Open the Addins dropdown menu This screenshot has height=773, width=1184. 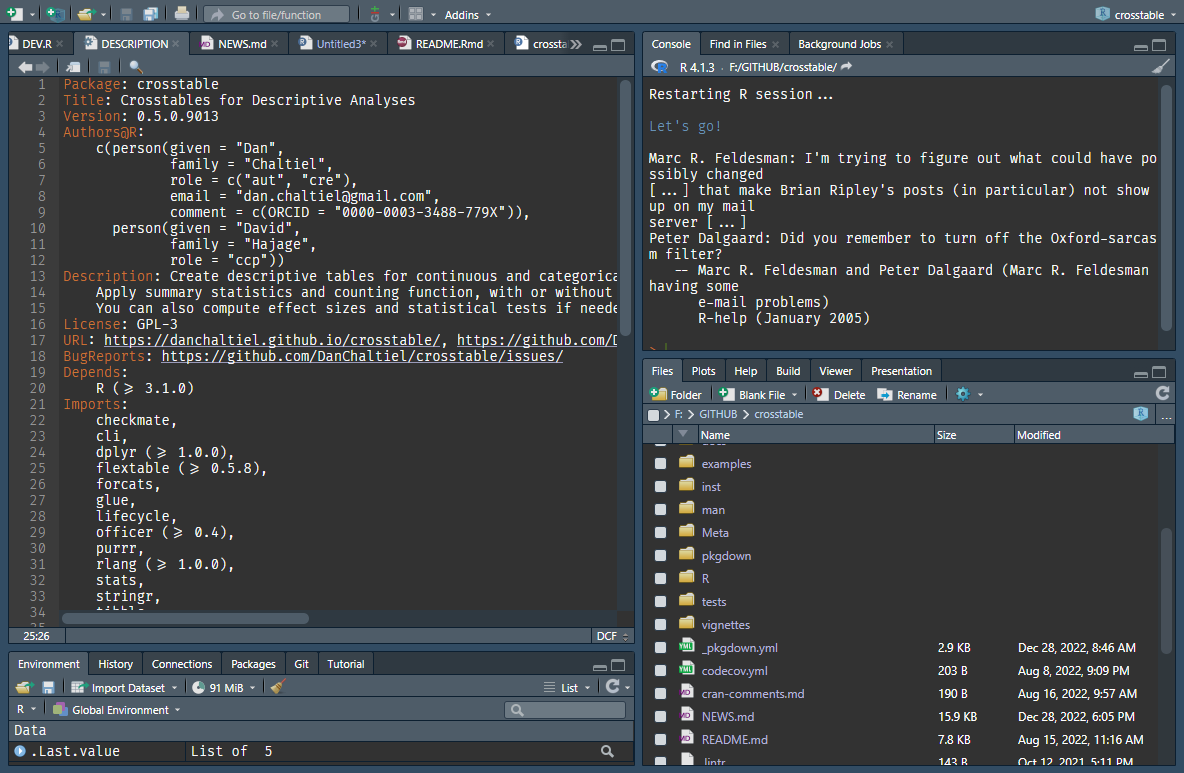pos(468,15)
